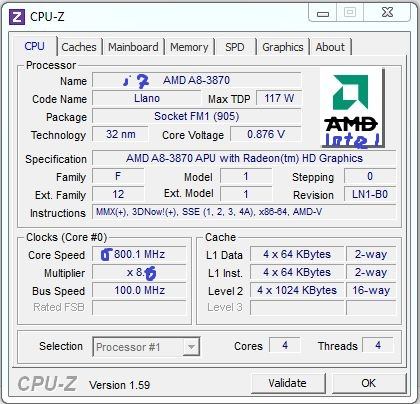Screen dimensions: 420x404
Task: Click the Multiplier value field
Action: [139, 272]
